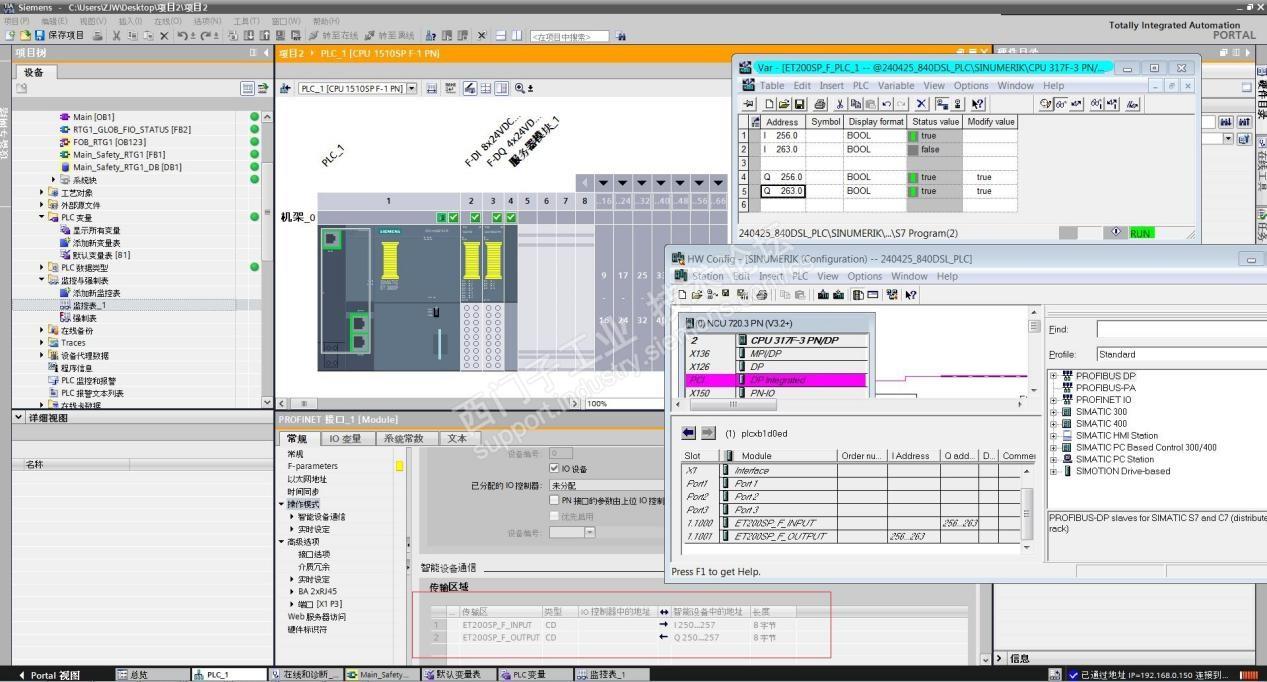The height and width of the screenshot is (682, 1267).
Task: Click glasses monitor variable icon in Var window
Action: click(1061, 104)
